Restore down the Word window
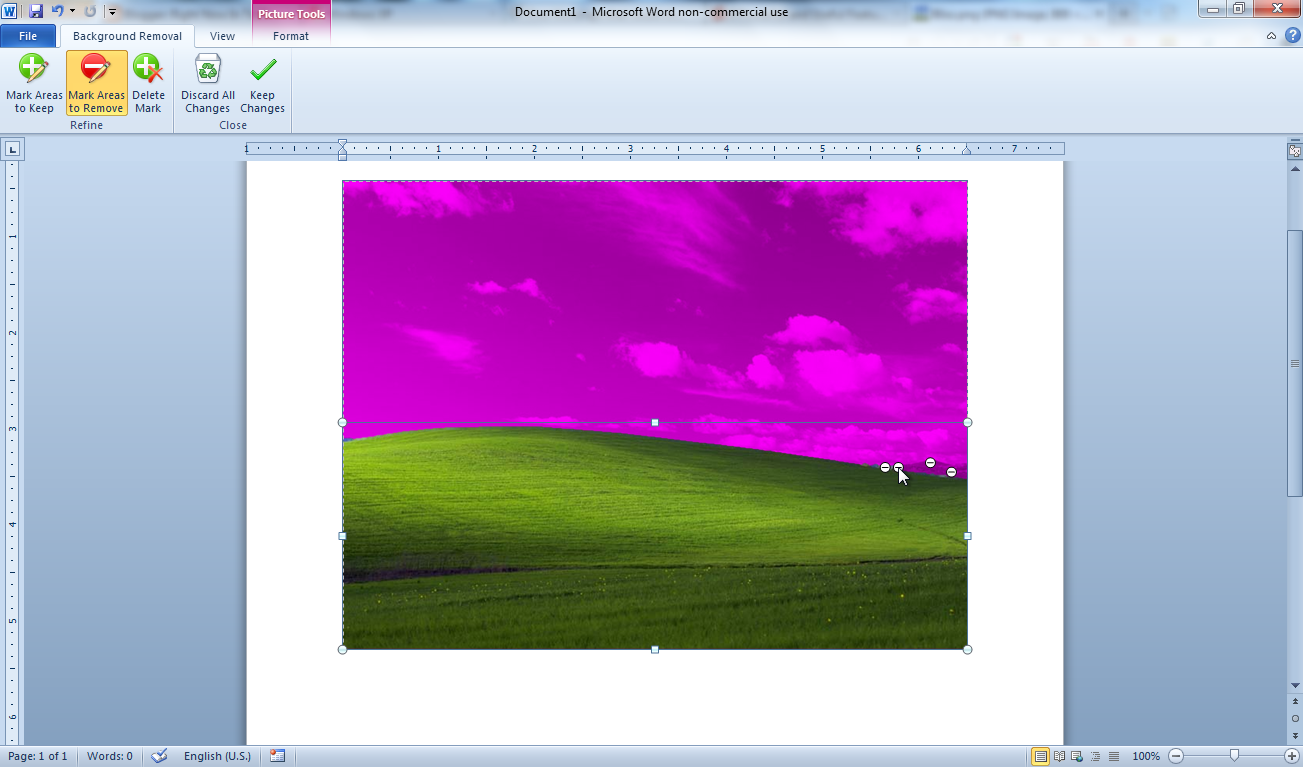The width and height of the screenshot is (1303, 767). click(1238, 9)
